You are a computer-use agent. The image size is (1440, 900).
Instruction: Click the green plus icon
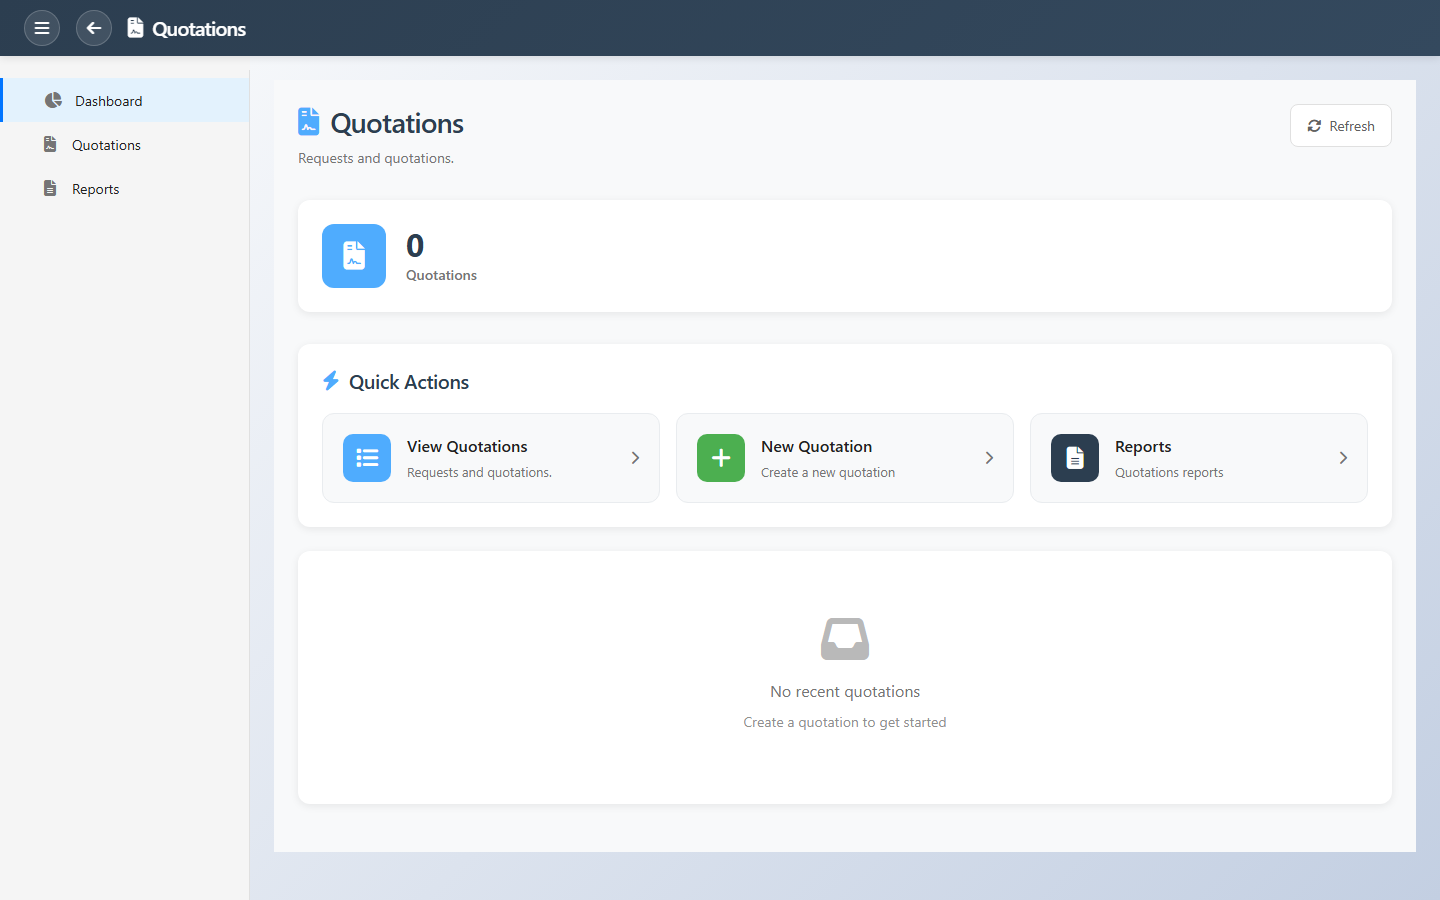pyautogui.click(x=721, y=458)
